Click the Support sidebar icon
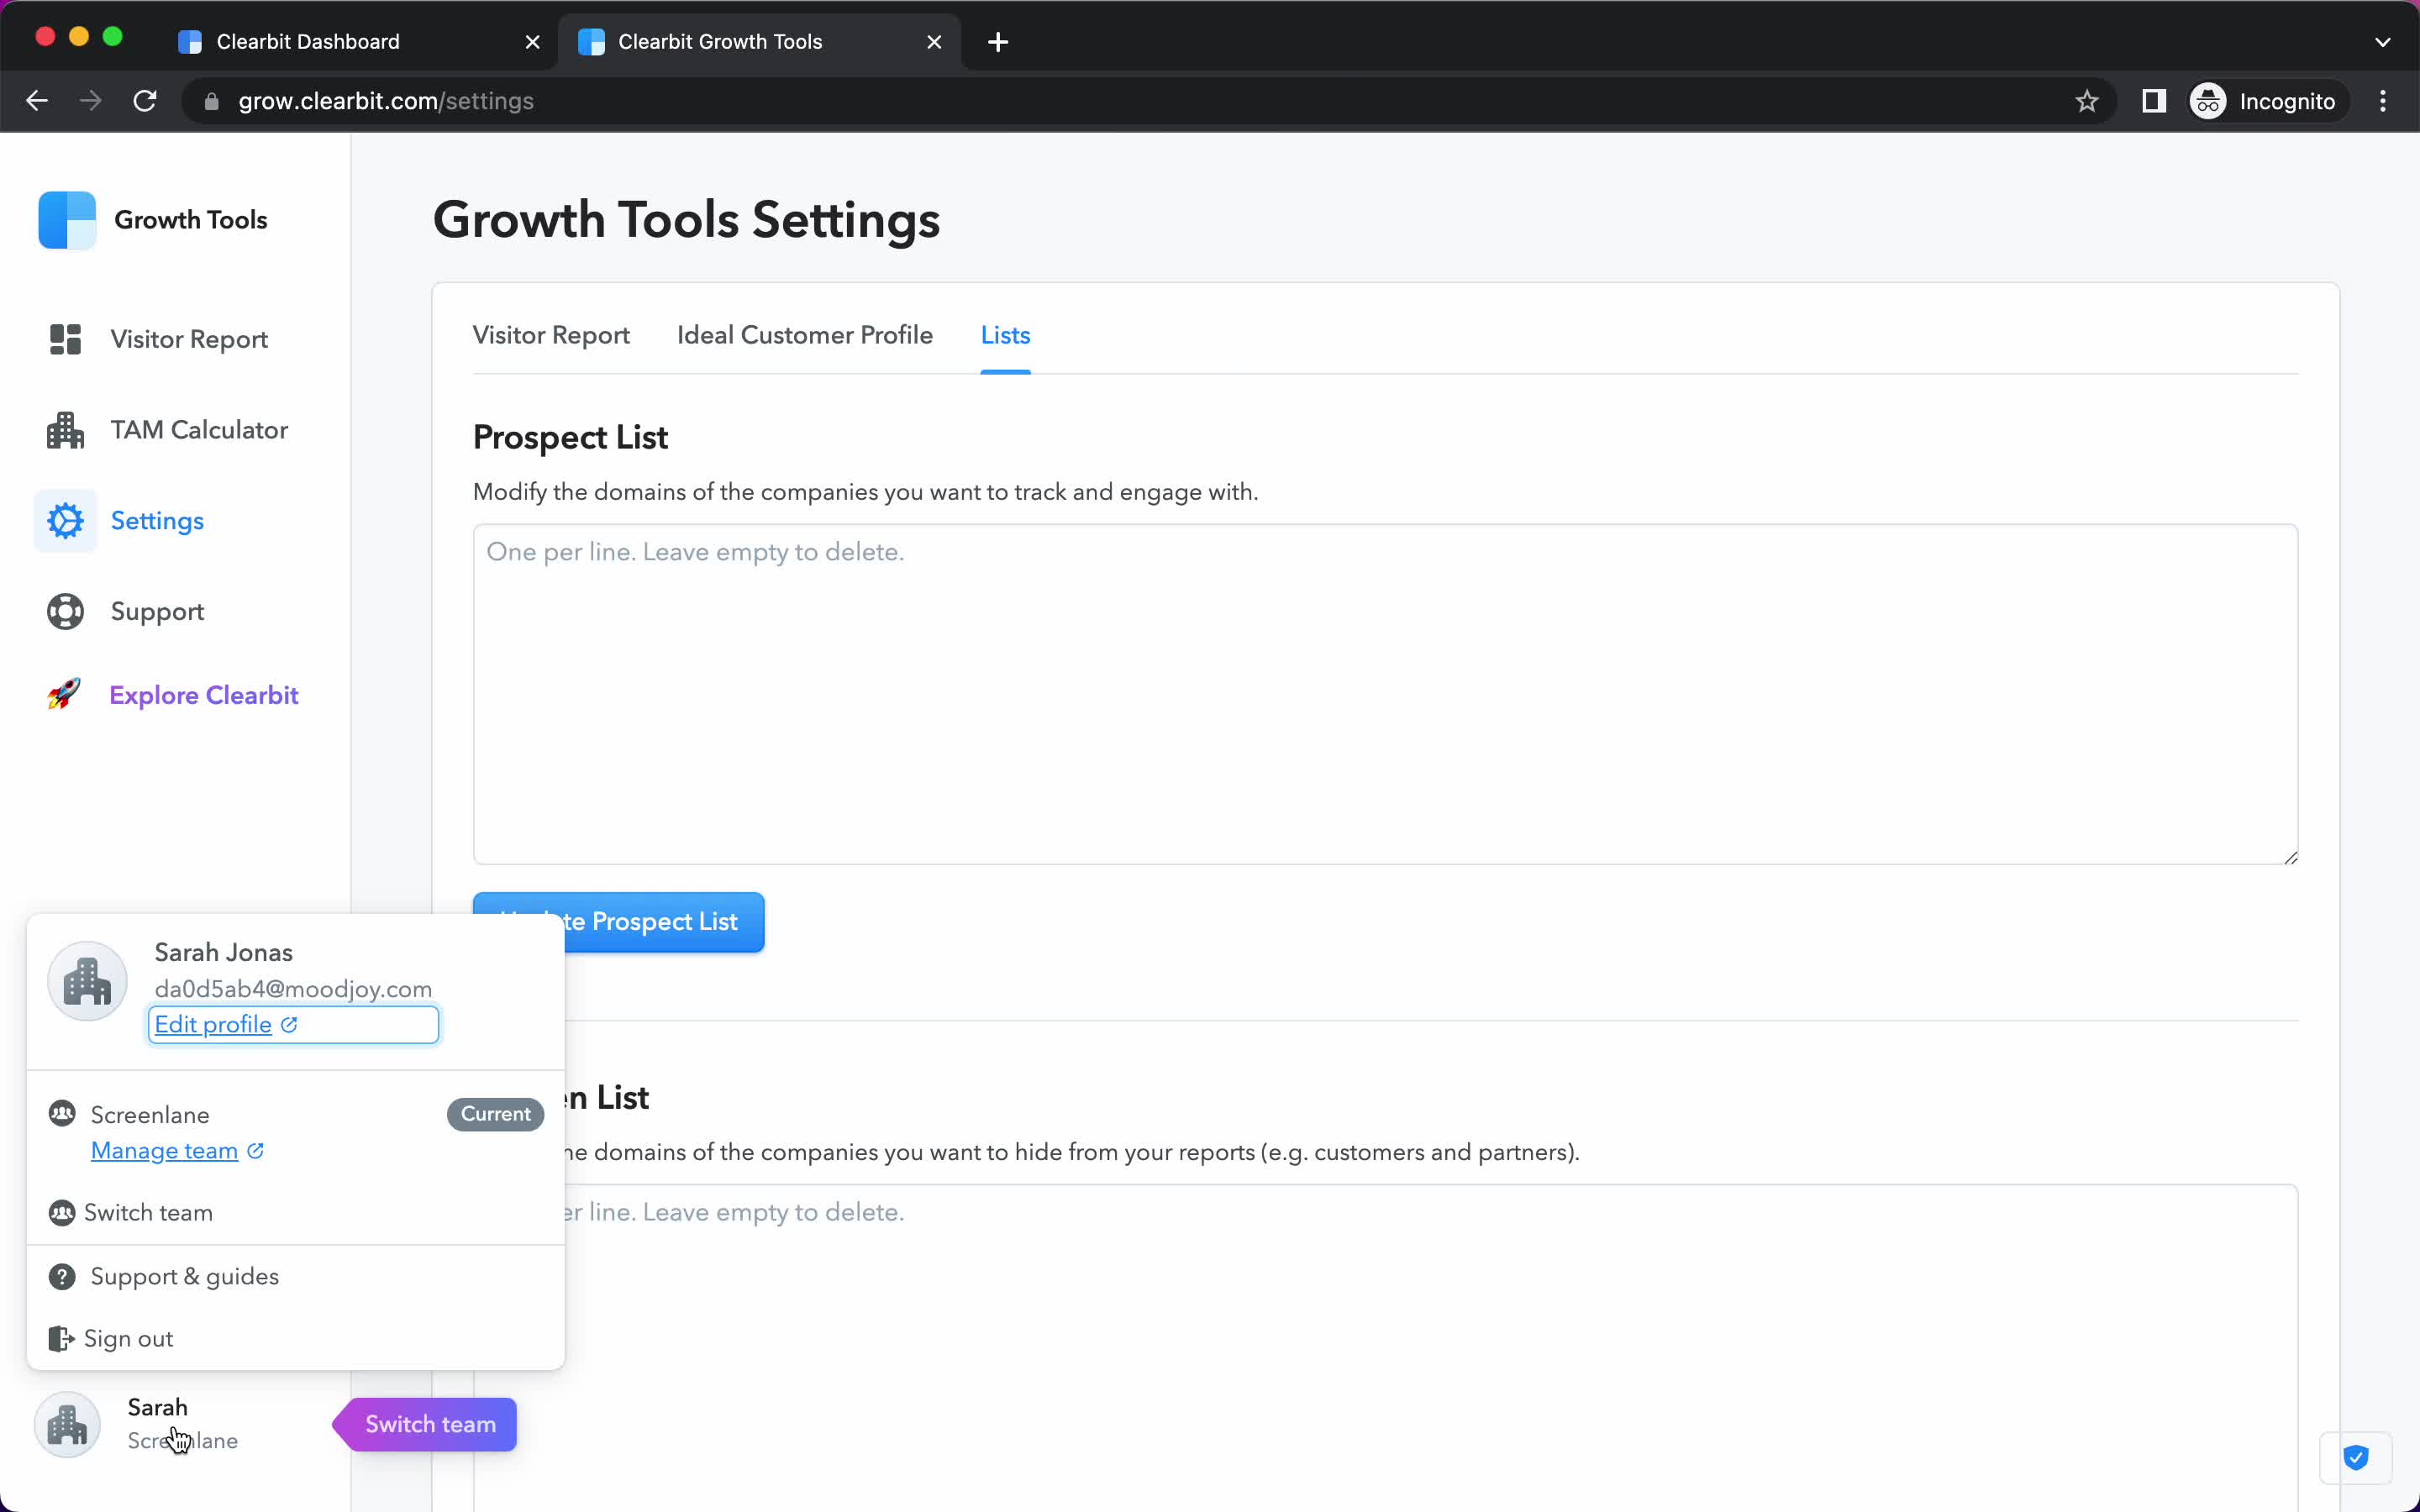 click(x=65, y=612)
